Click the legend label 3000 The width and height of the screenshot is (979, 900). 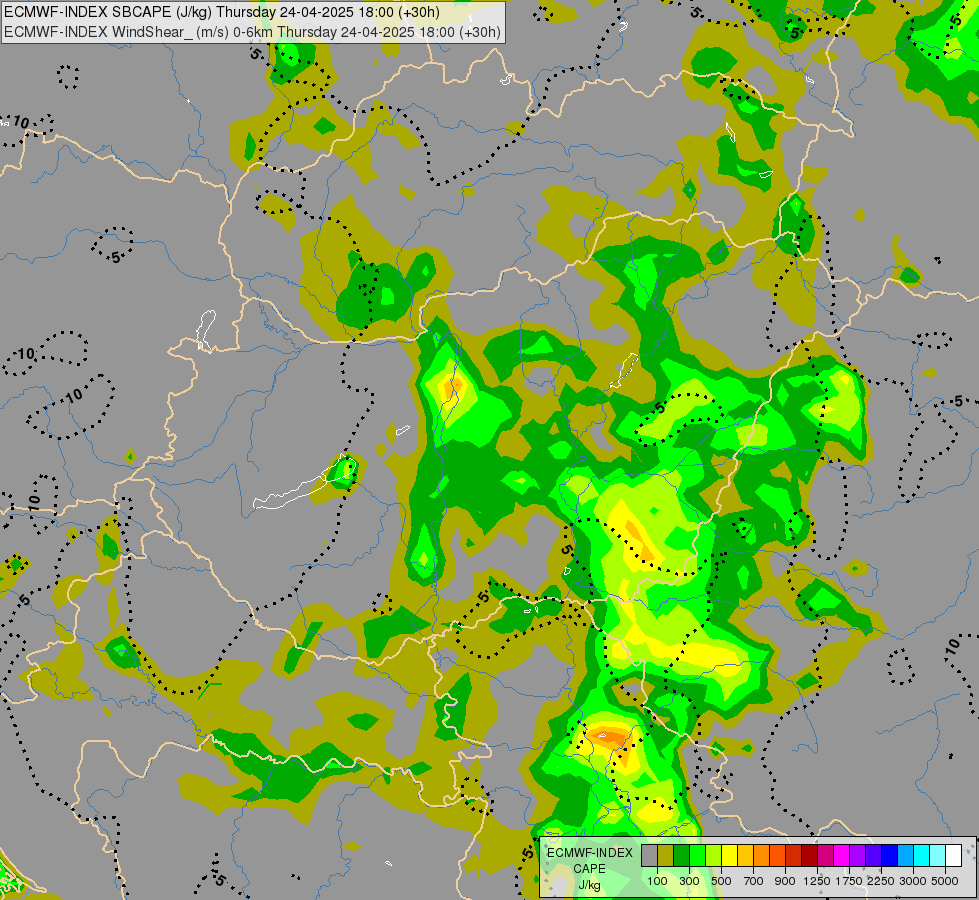(913, 881)
